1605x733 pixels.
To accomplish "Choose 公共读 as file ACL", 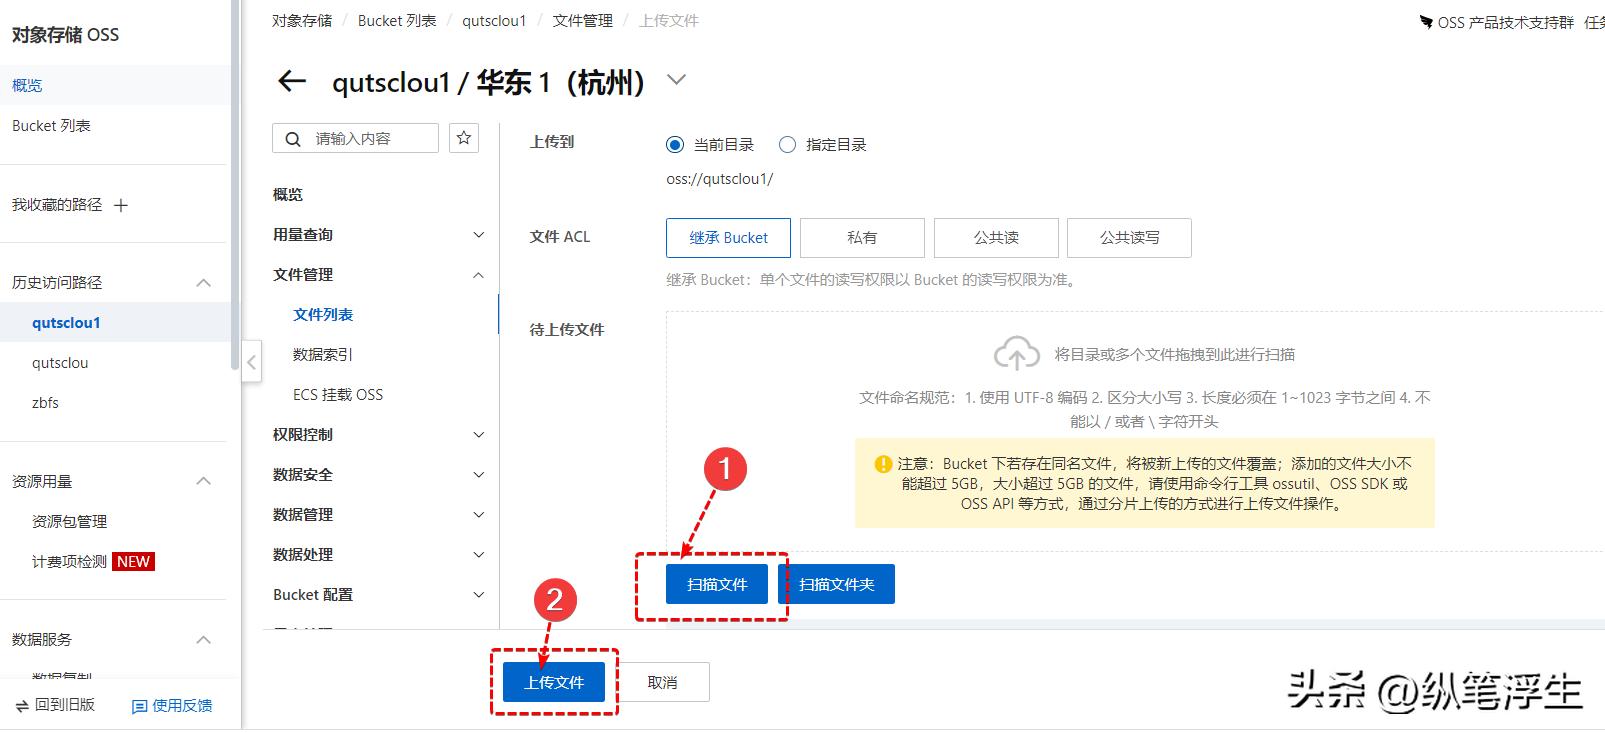I will pyautogui.click(x=996, y=238).
